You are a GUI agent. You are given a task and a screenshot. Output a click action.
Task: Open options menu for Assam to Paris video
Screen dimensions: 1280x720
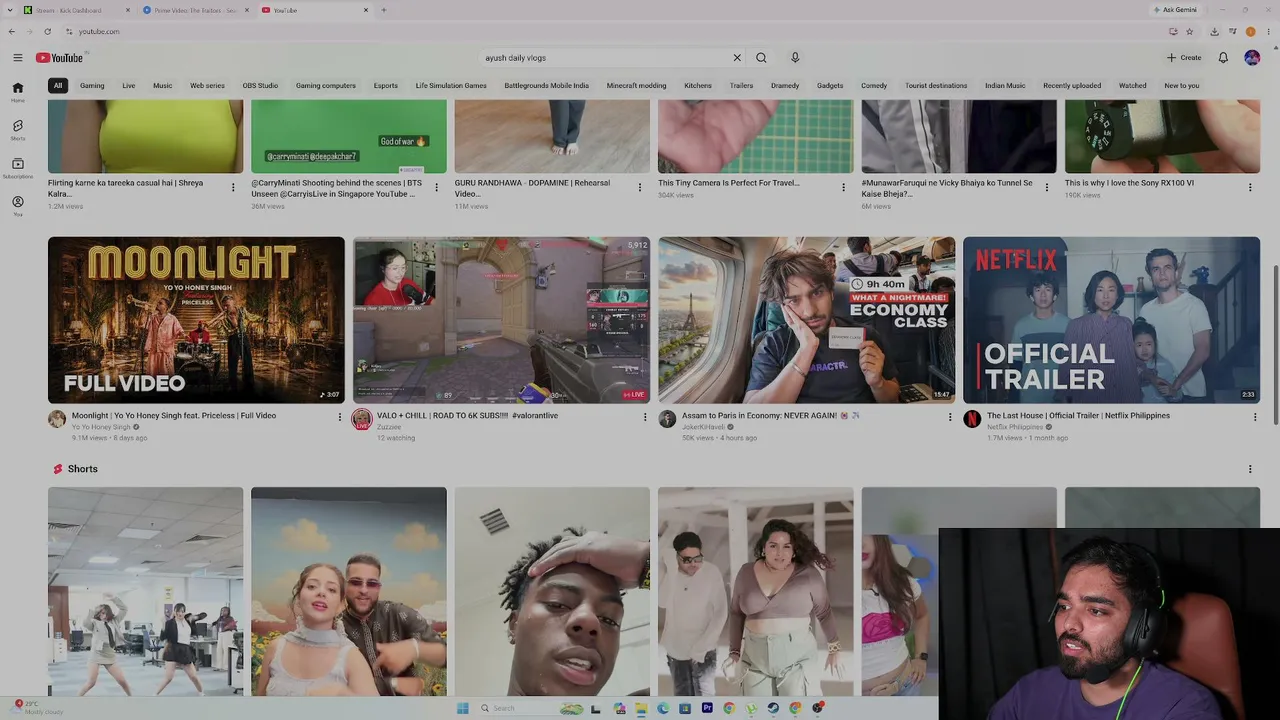pos(950,417)
